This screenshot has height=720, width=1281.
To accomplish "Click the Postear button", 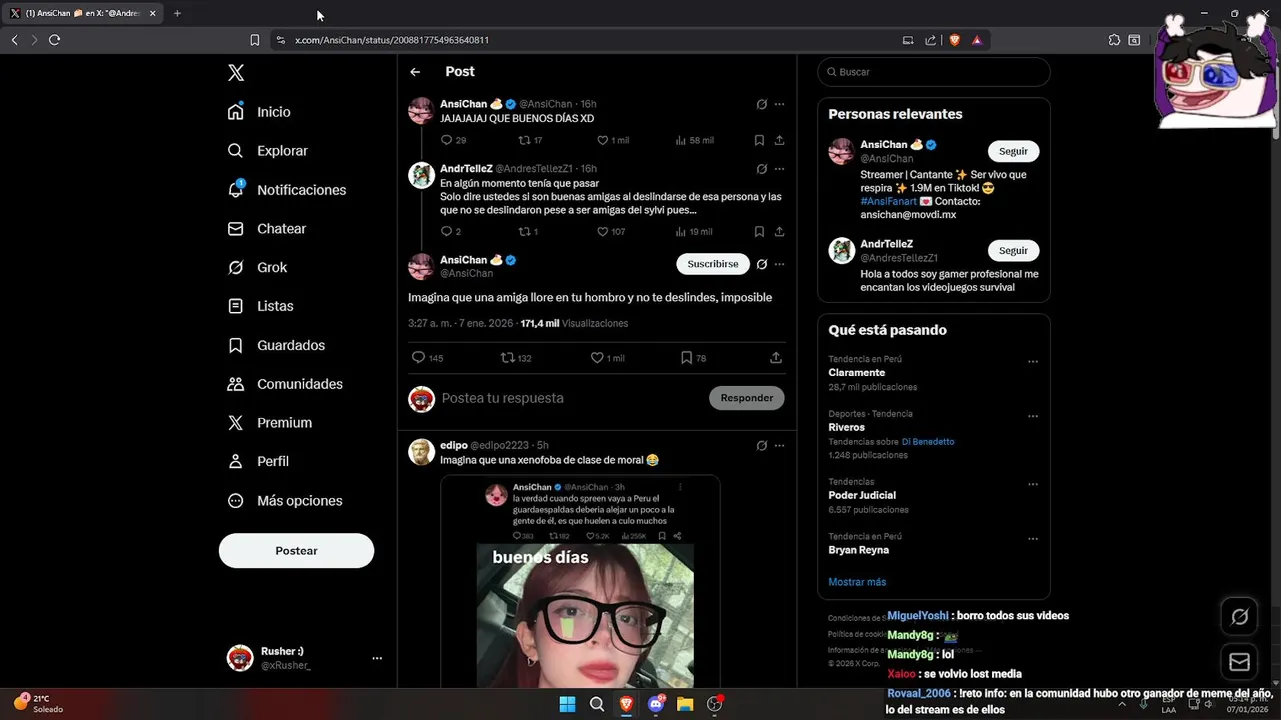I will coord(296,551).
